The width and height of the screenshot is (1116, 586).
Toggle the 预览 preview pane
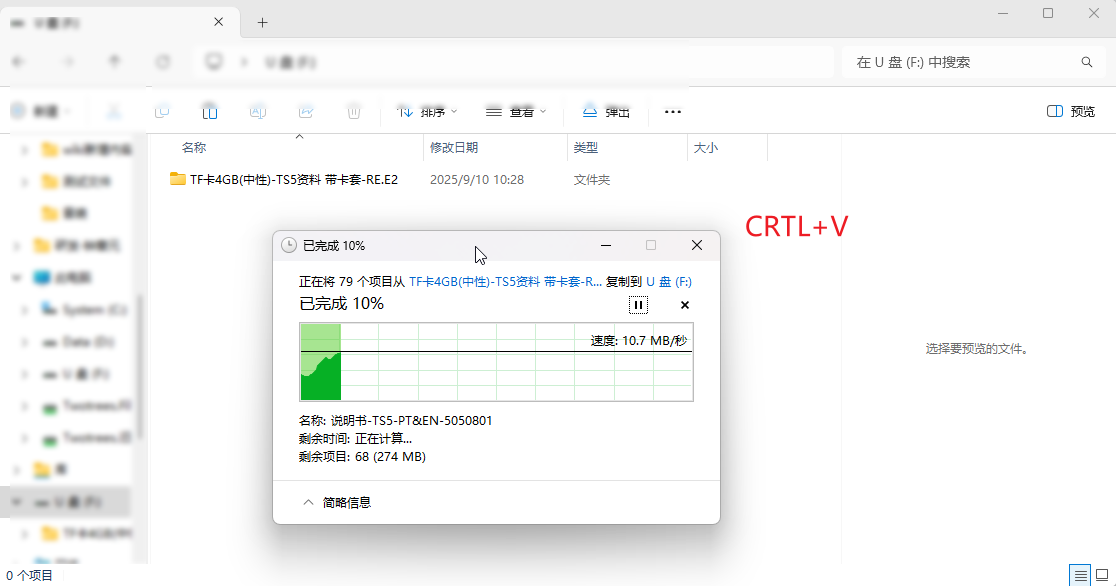coord(1071,112)
